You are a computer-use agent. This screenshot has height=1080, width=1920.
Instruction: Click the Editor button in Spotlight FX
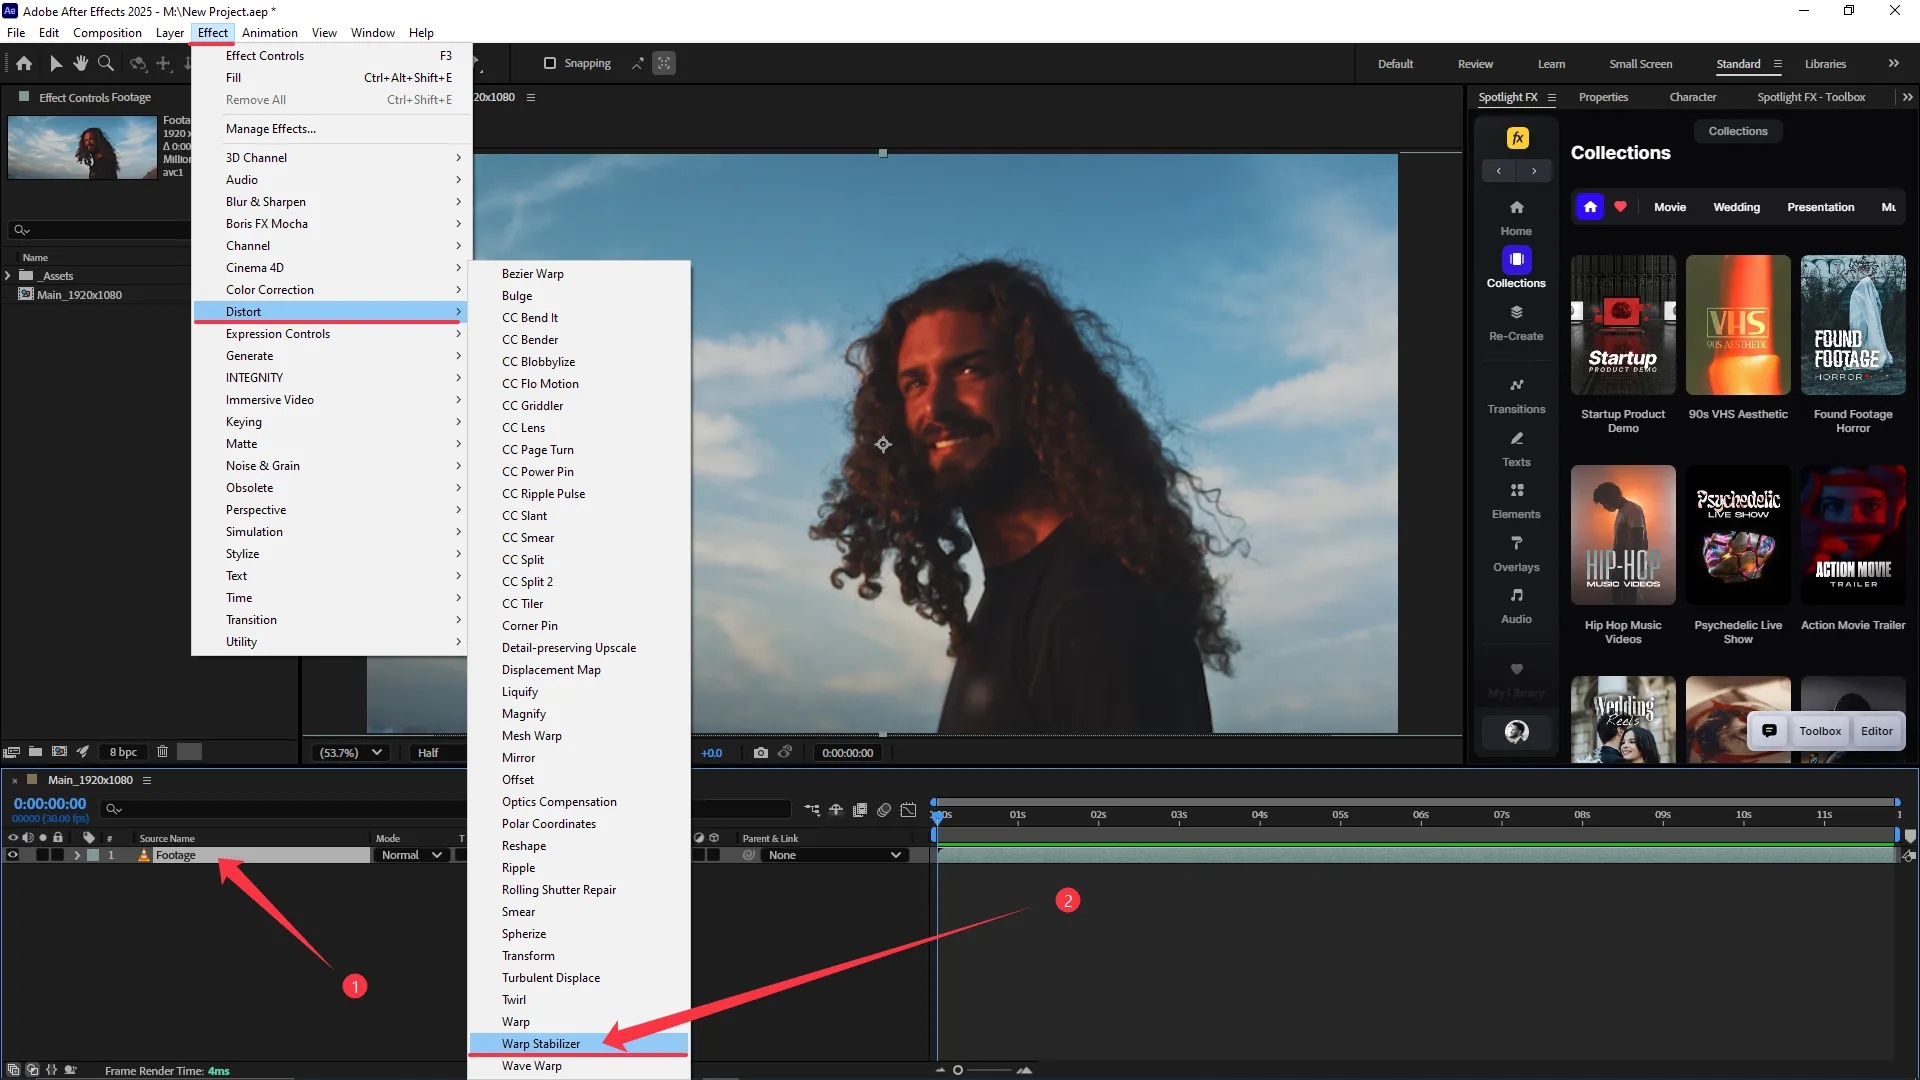click(x=1876, y=731)
